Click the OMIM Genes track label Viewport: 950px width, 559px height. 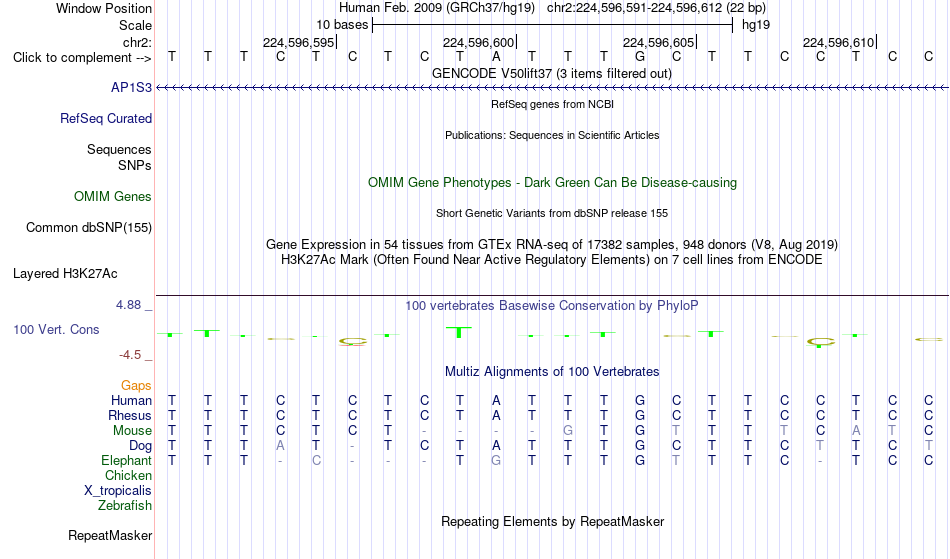point(112,197)
